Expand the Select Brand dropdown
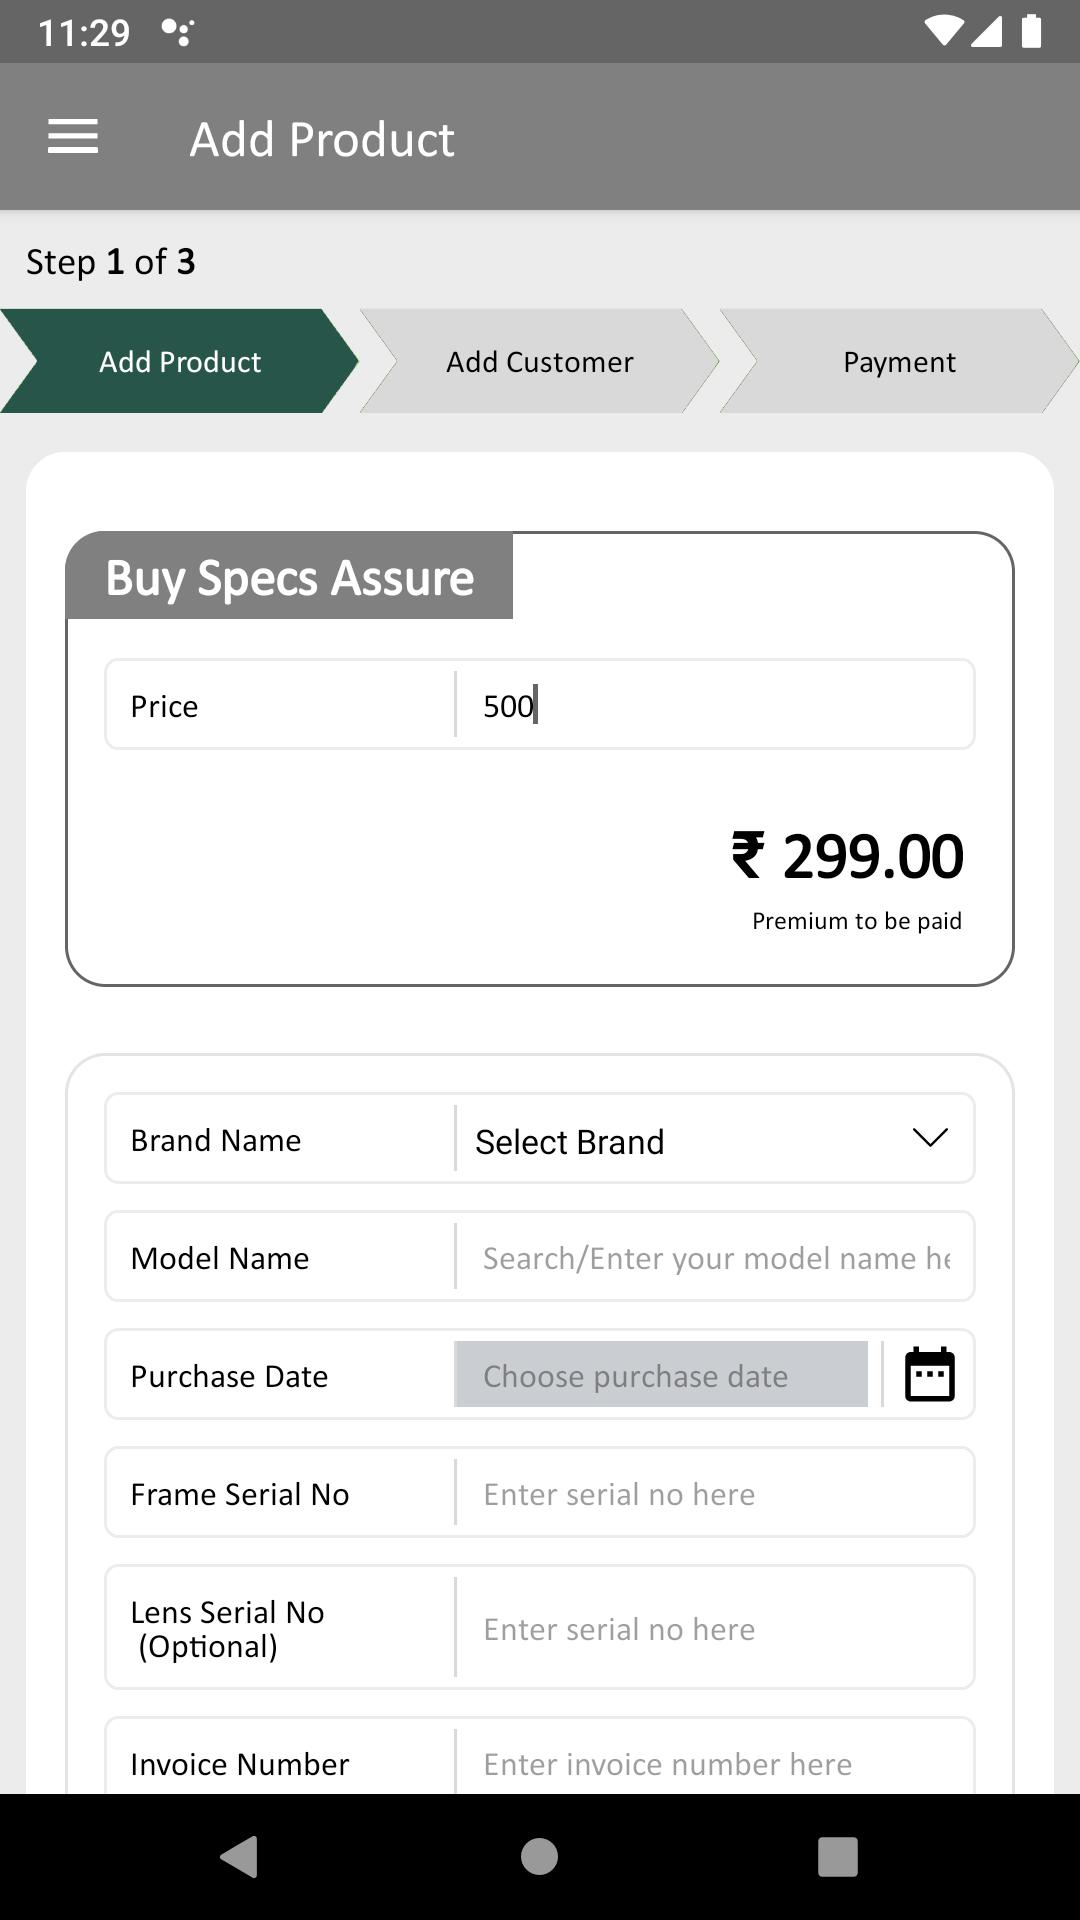The height and width of the screenshot is (1920, 1080). (x=714, y=1139)
